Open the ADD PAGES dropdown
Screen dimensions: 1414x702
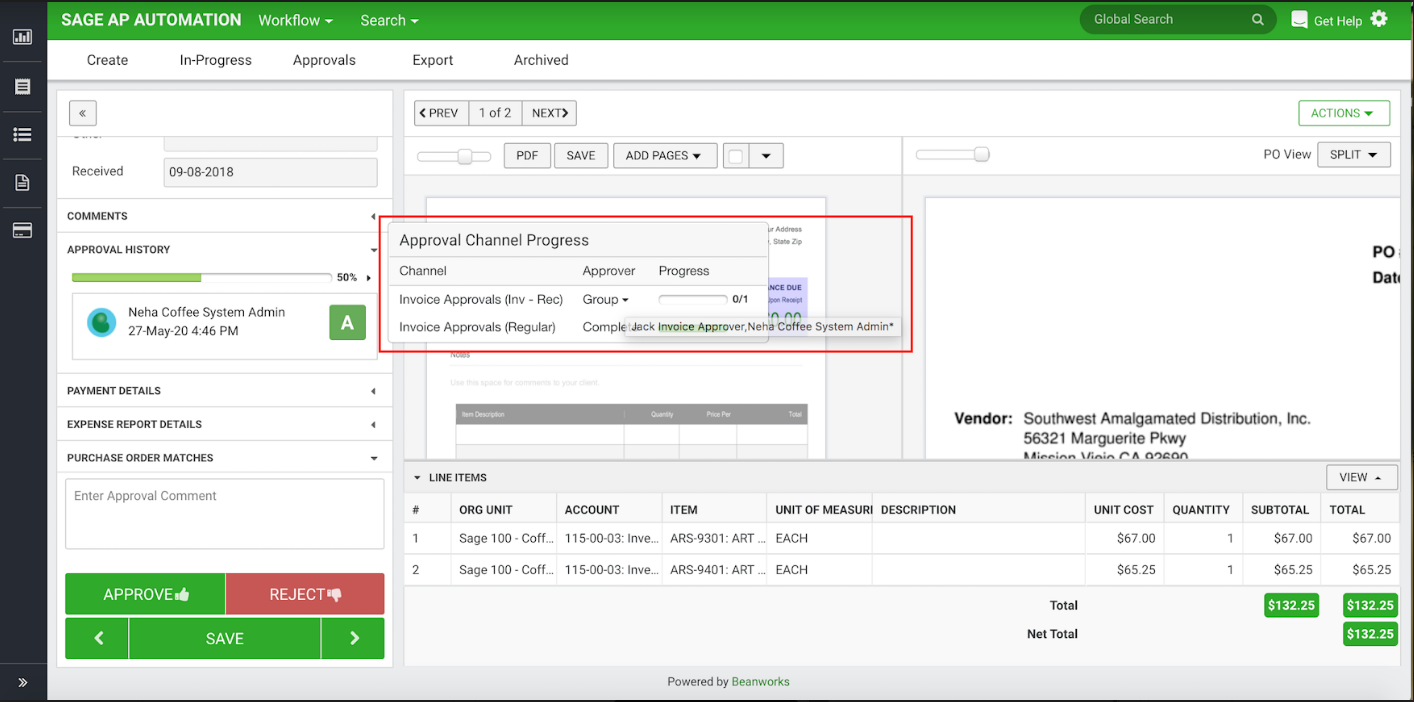[x=664, y=155]
